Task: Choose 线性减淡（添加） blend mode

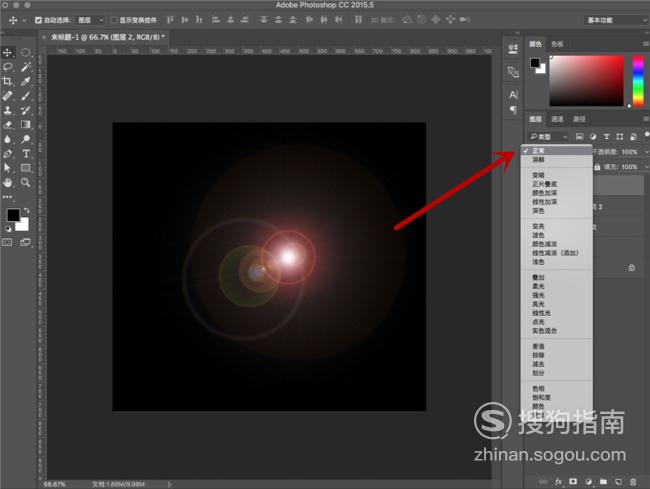Action: point(557,253)
